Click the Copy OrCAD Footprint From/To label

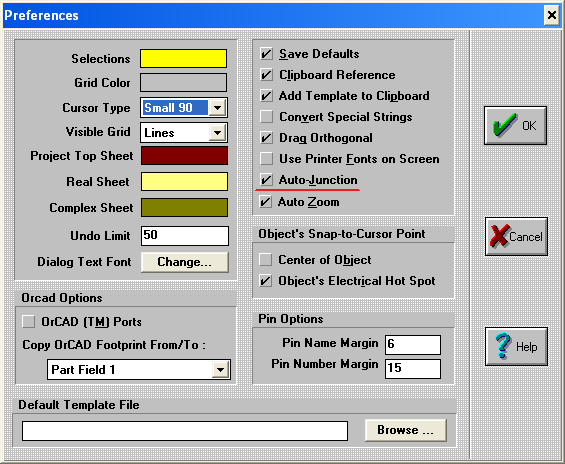point(114,345)
